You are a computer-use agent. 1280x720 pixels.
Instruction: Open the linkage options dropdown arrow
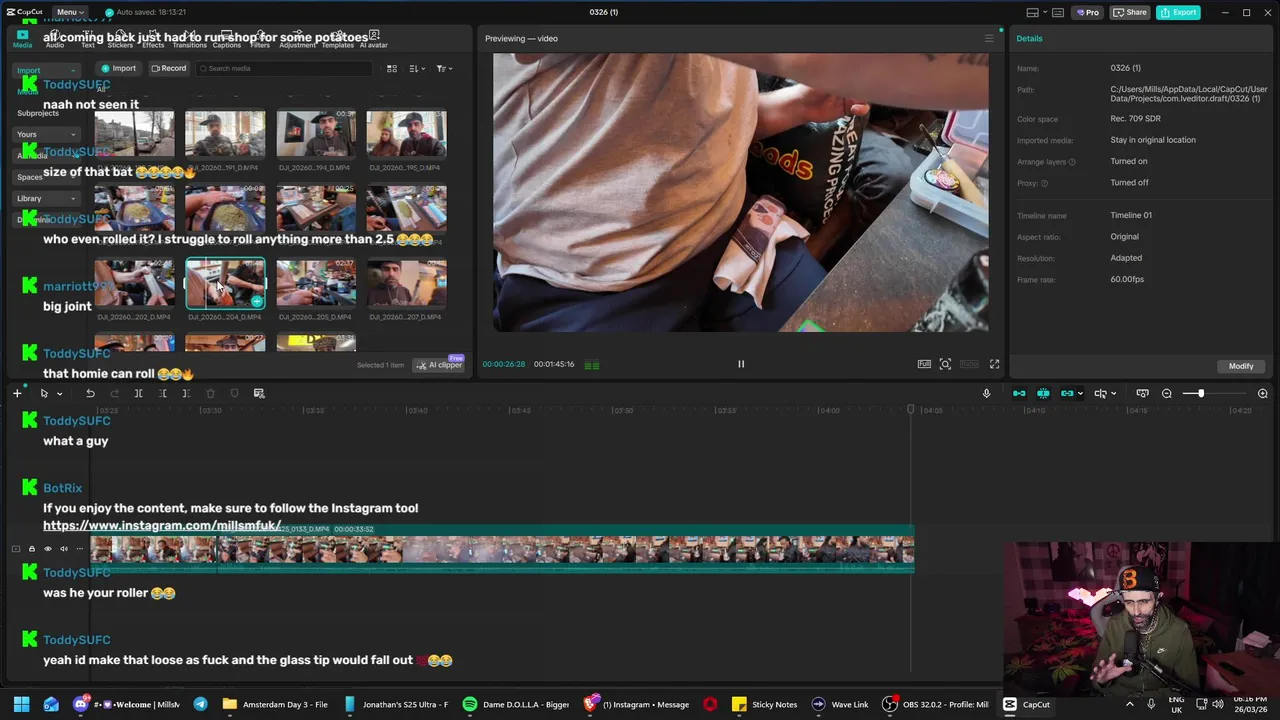pos(1080,394)
